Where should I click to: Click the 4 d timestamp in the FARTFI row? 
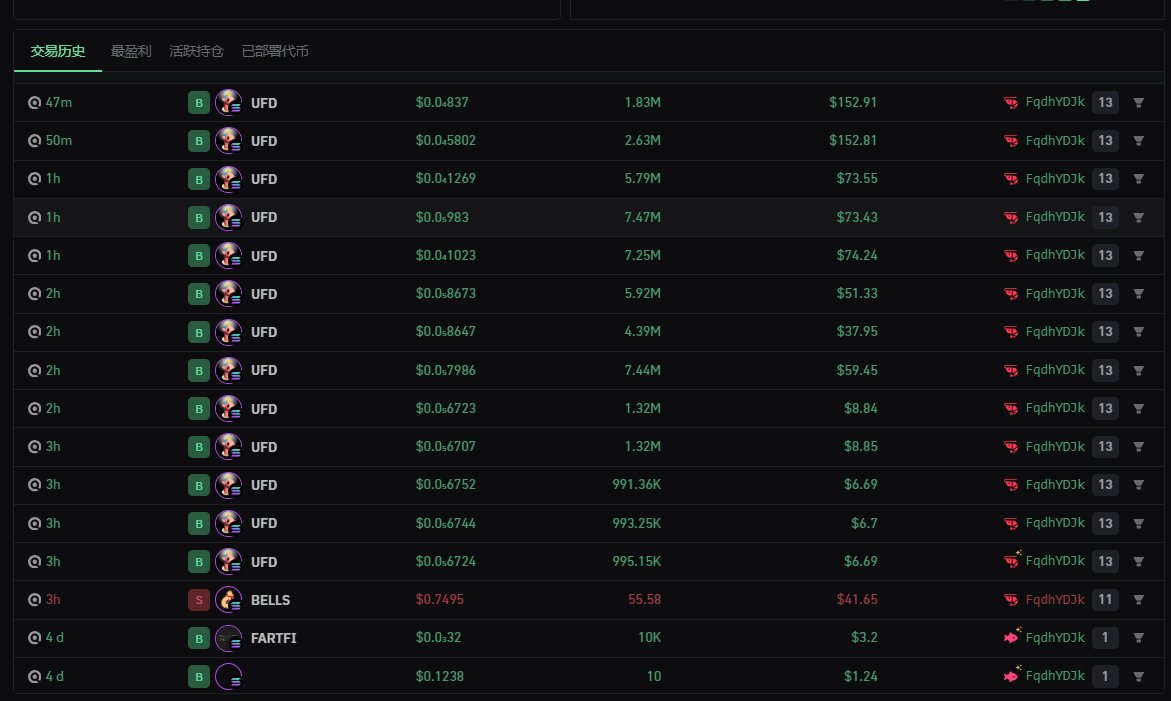pos(55,638)
